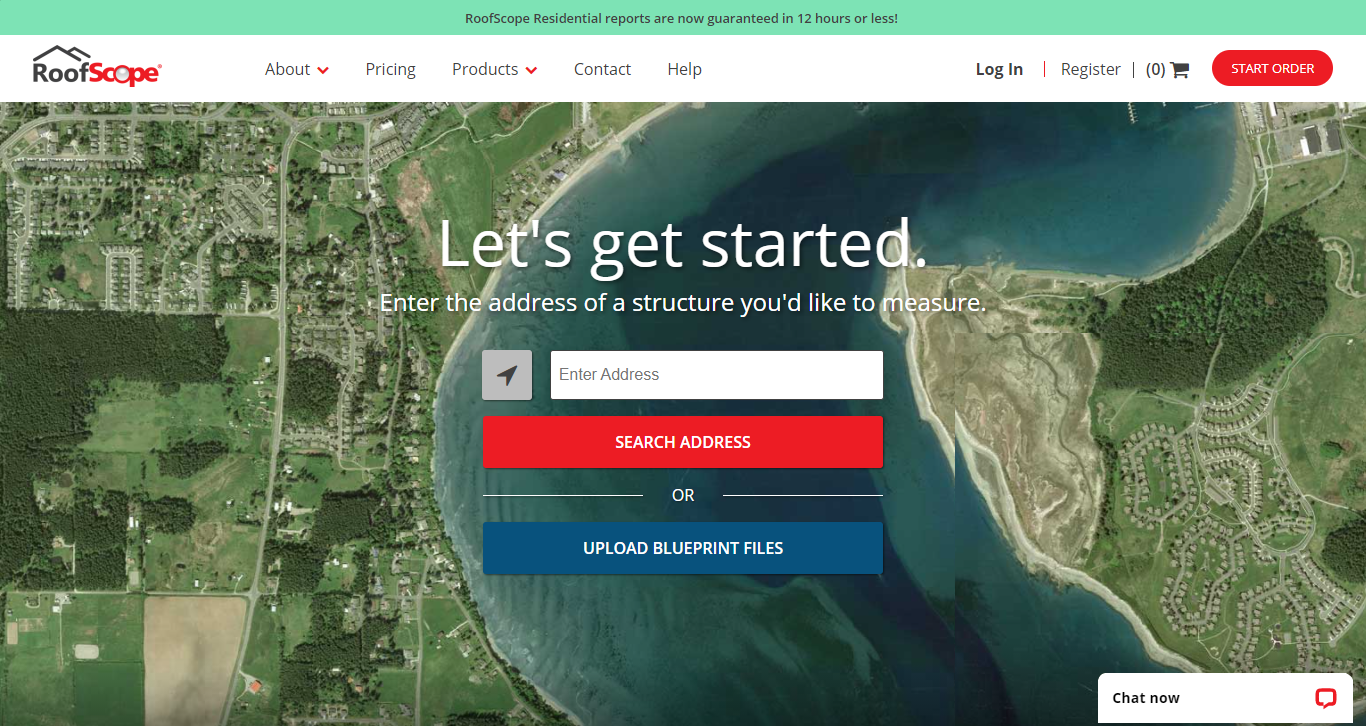
Task: Click the RoofScope logo
Action: (x=97, y=66)
